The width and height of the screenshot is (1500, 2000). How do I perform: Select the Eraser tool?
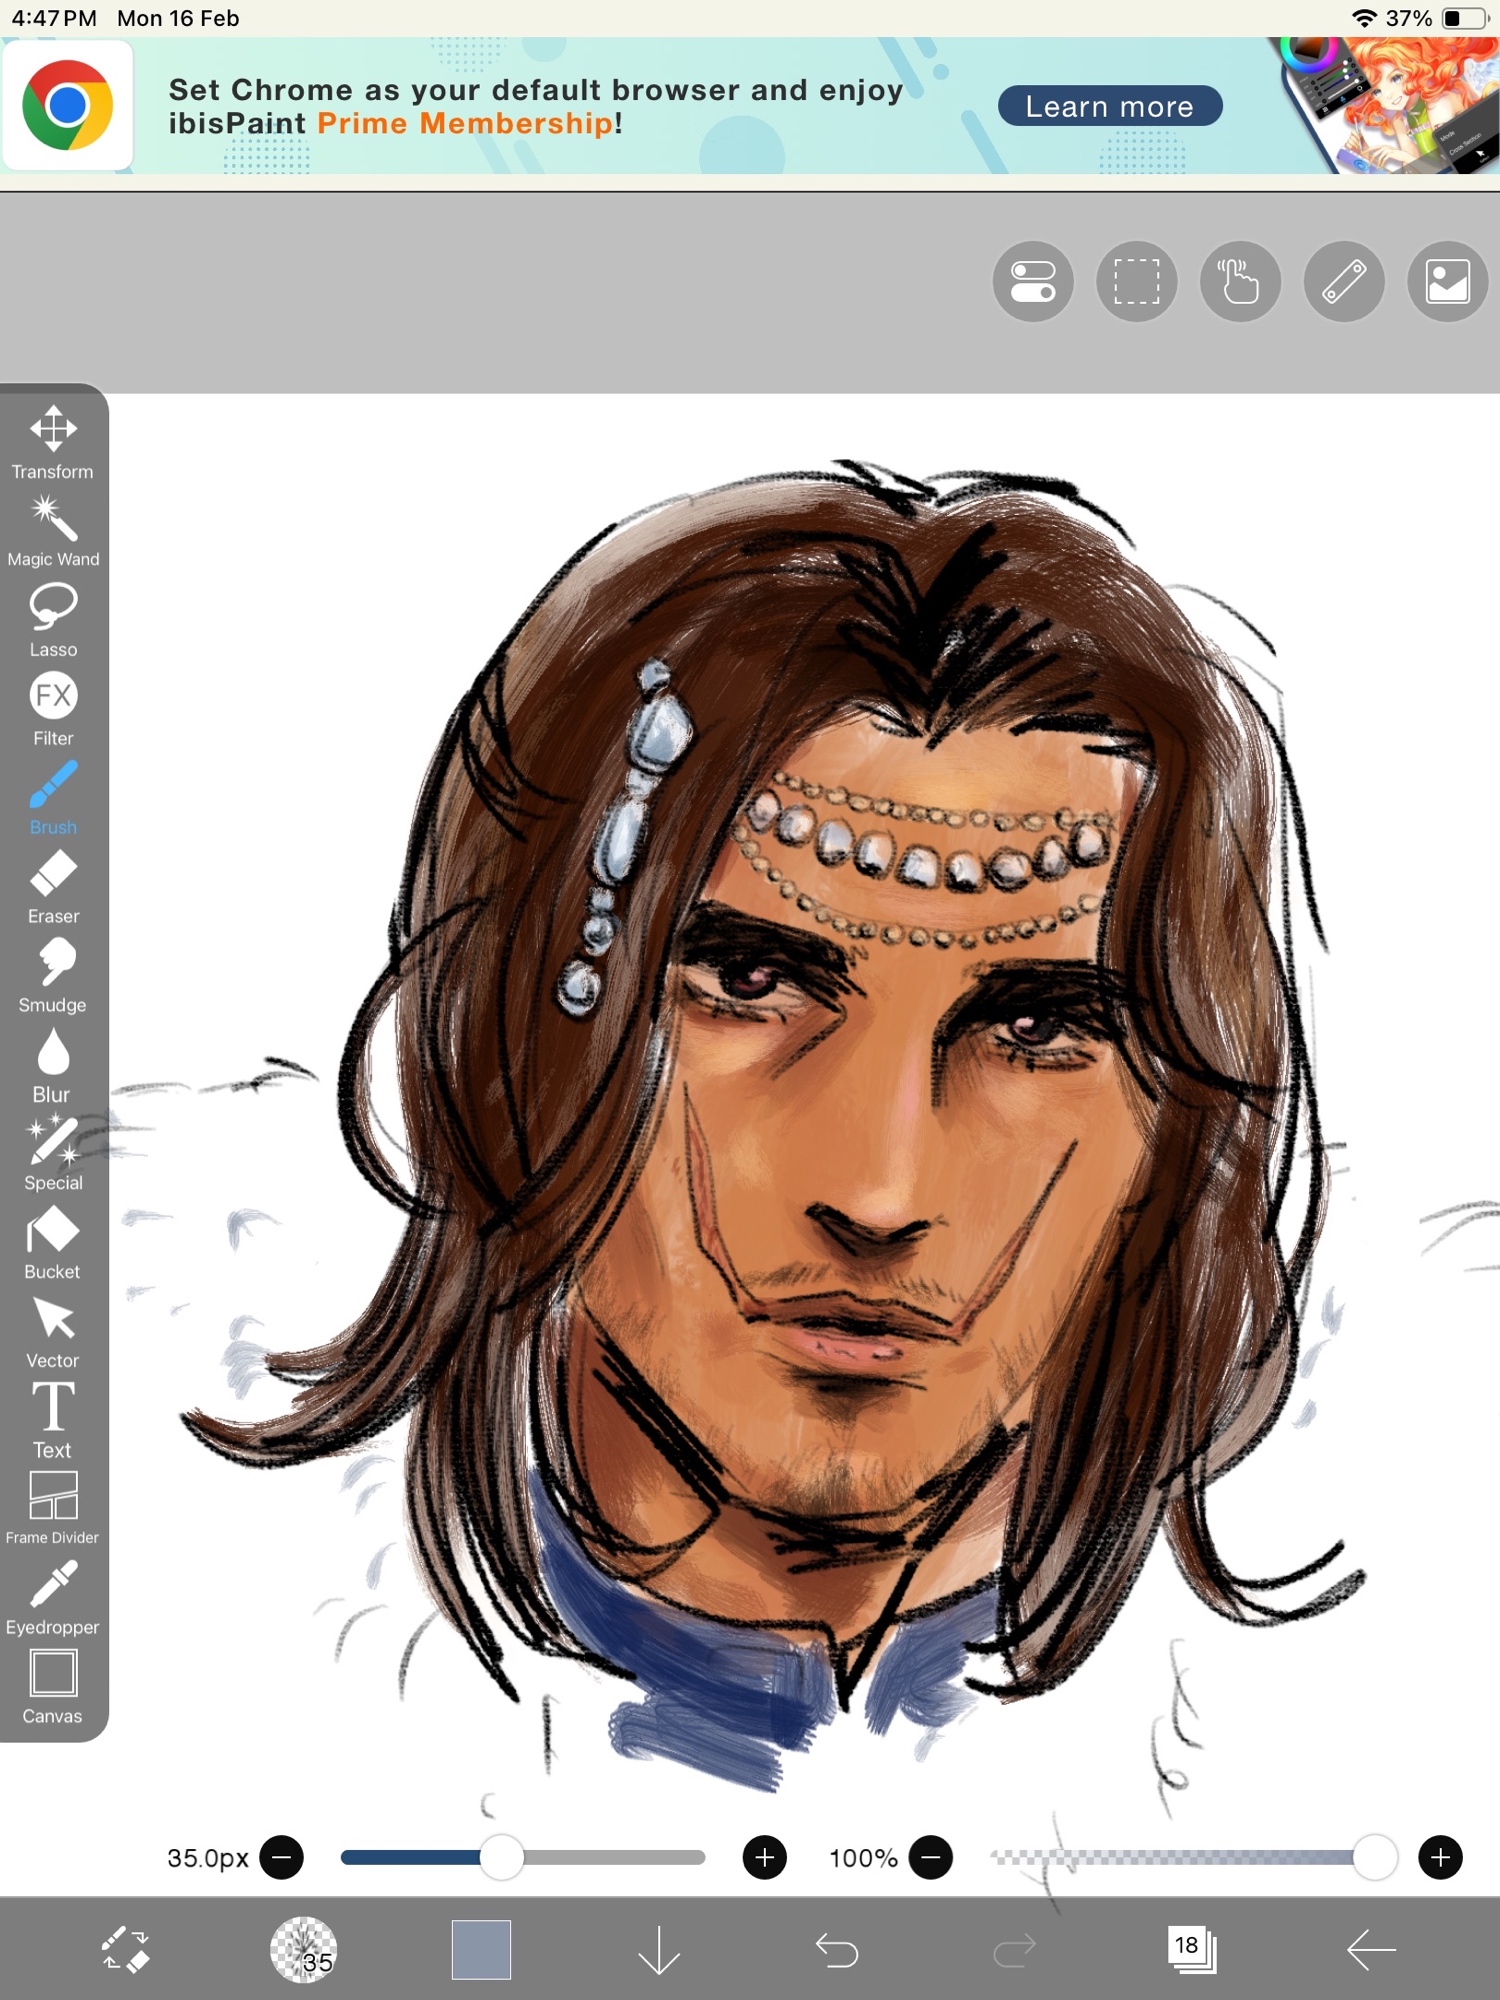53,887
